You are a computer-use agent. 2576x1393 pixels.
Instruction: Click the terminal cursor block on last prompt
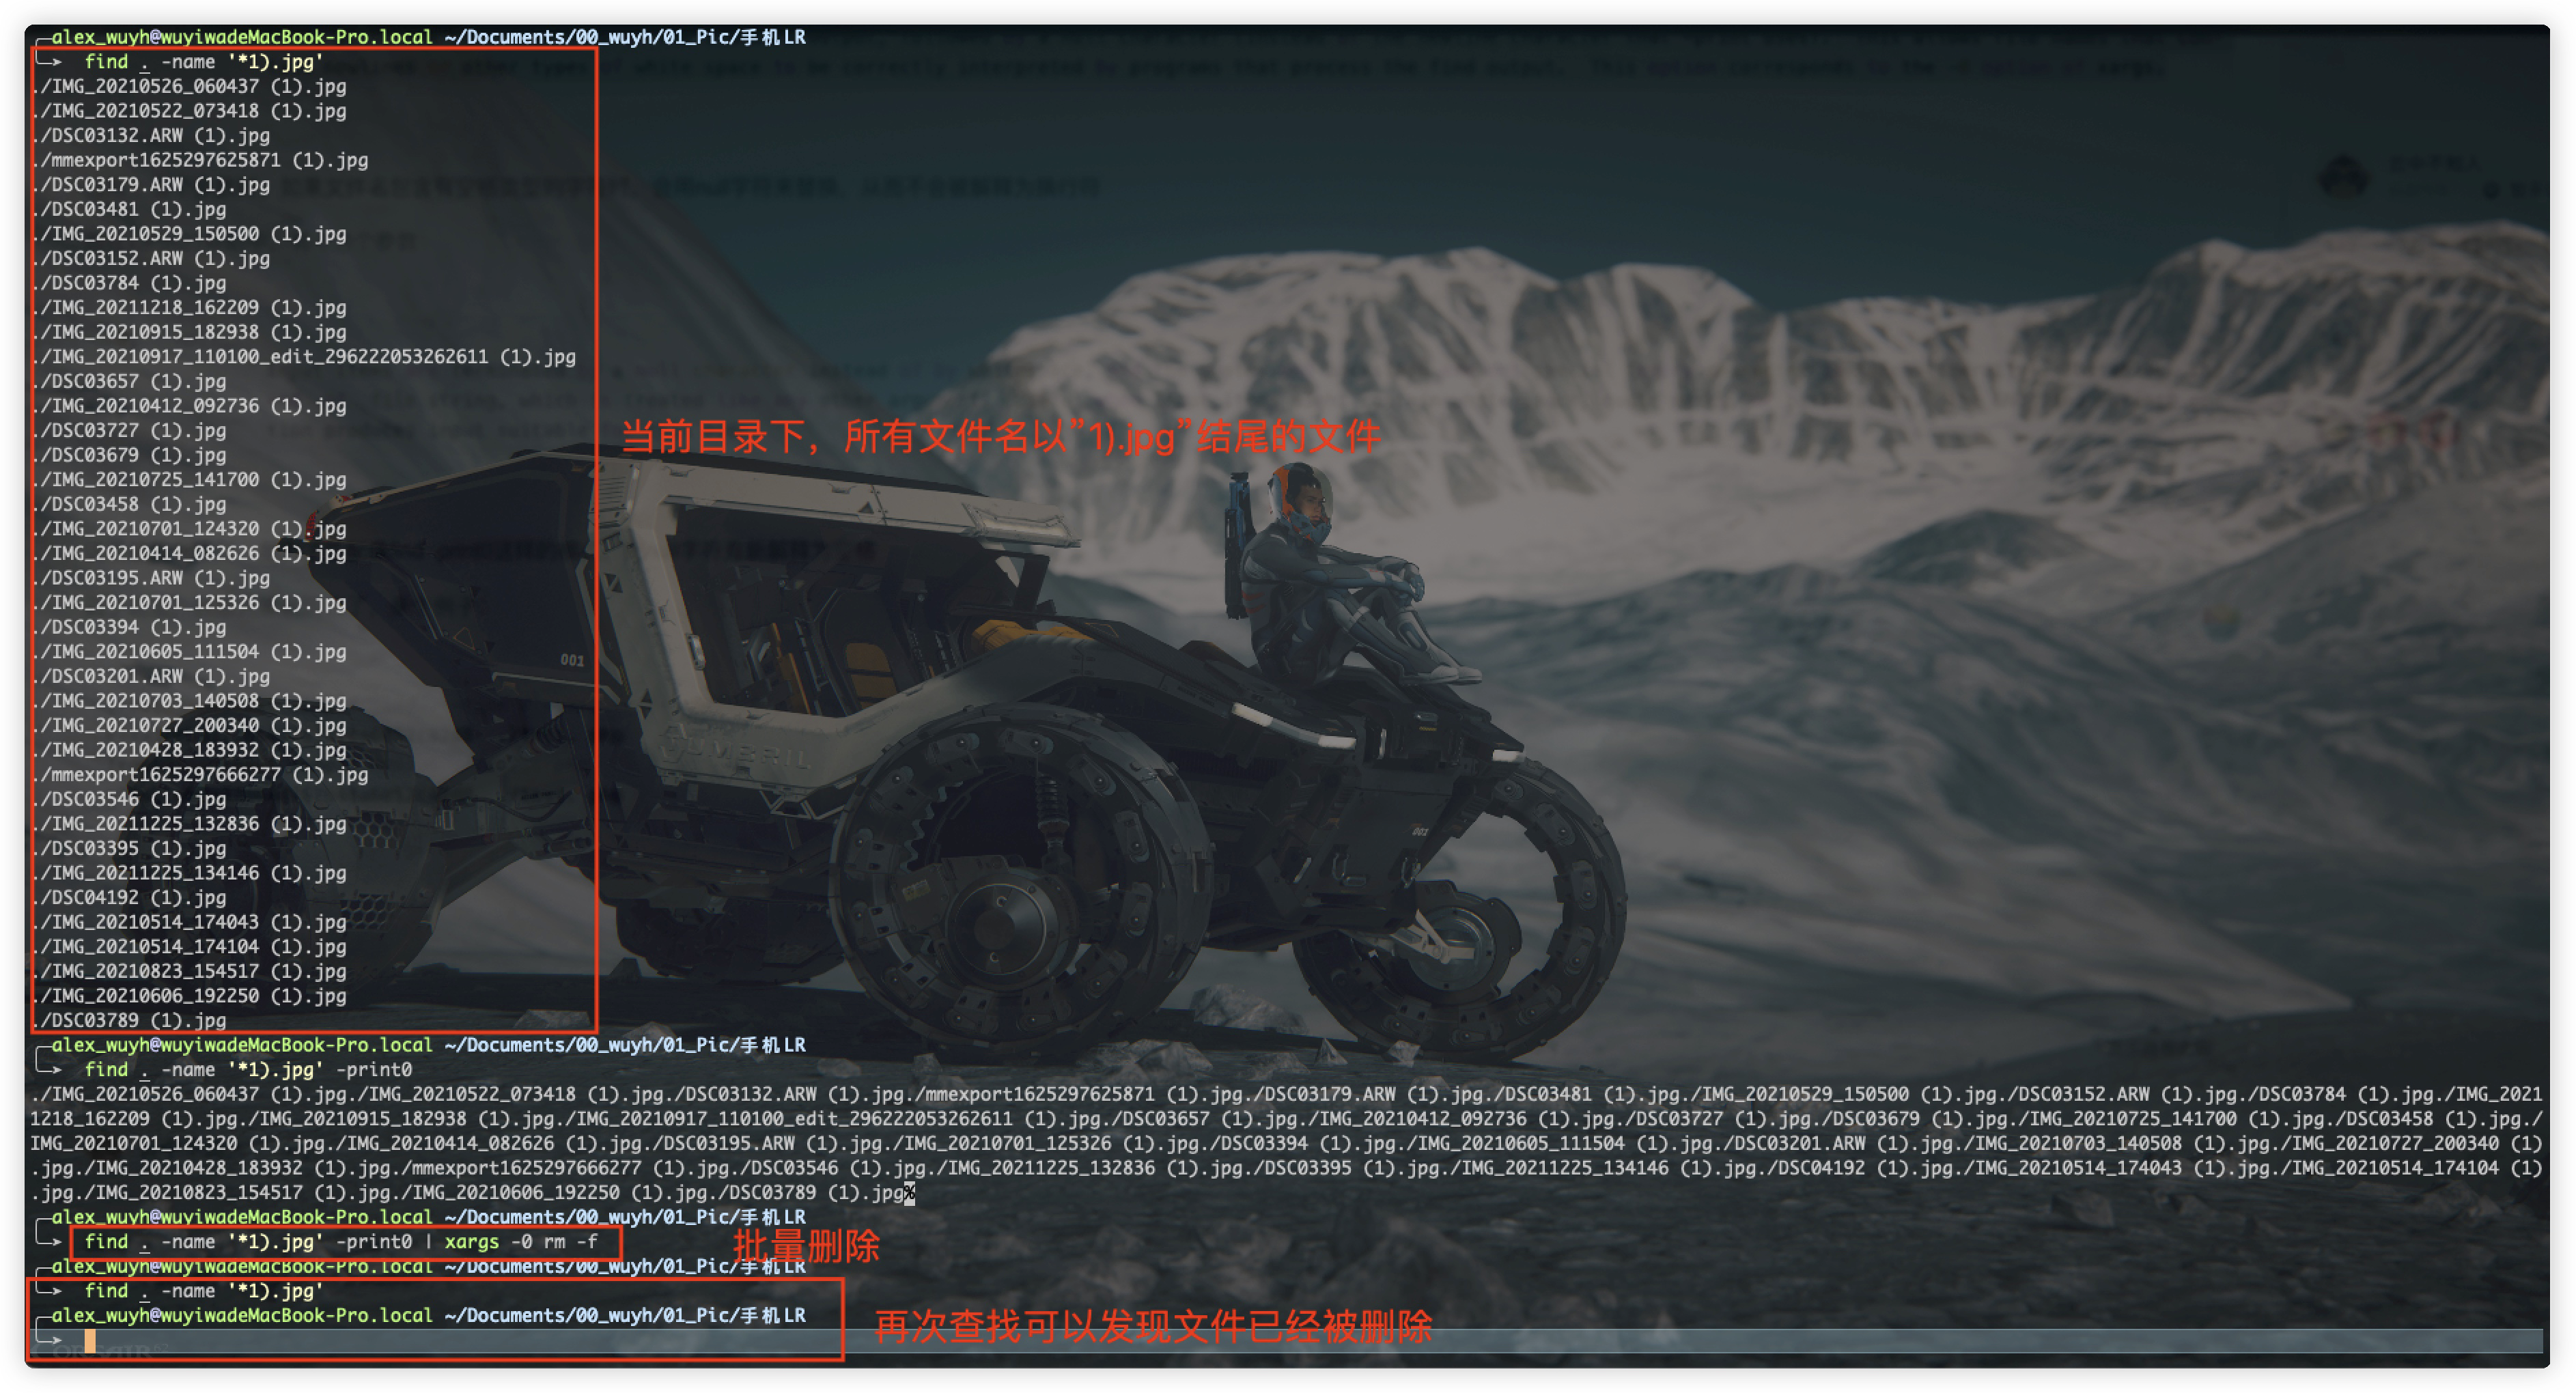point(90,1341)
